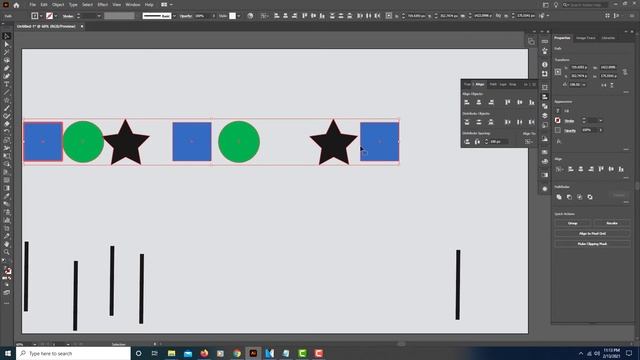Select the Selection tool
This screenshot has height=360, width=640.
[7, 36]
